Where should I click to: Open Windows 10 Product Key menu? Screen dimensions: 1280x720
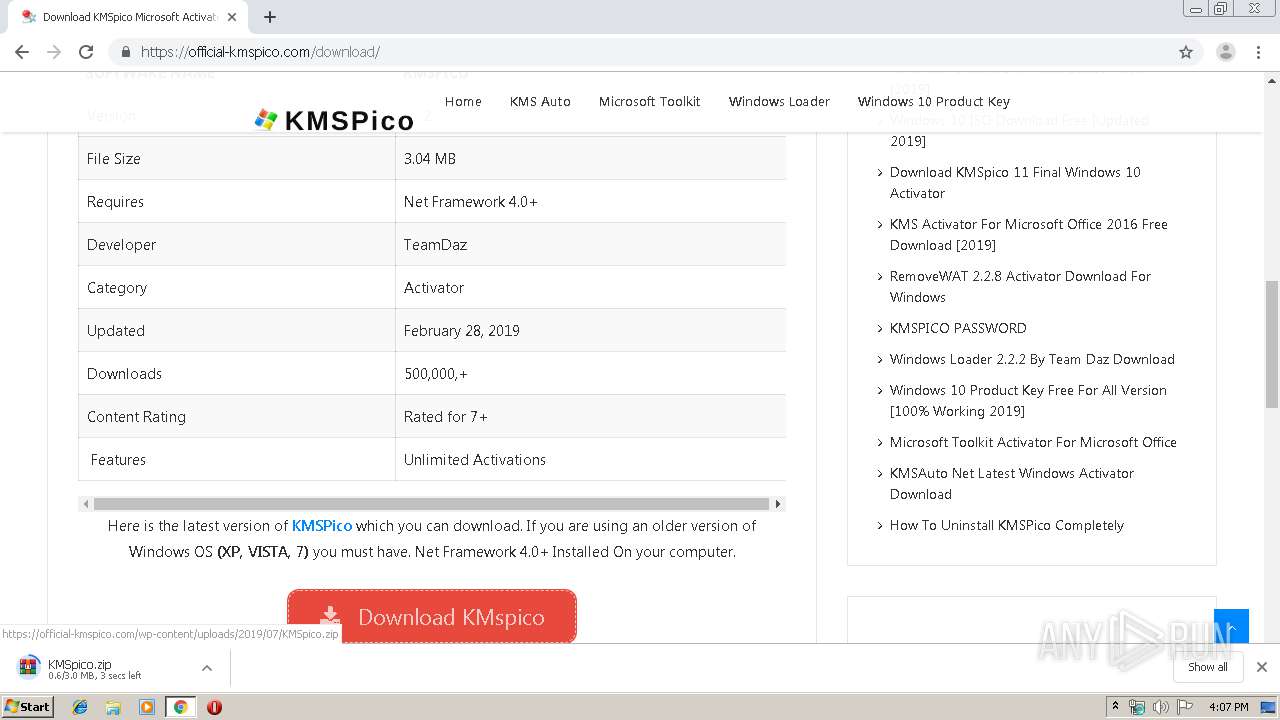[x=934, y=101]
